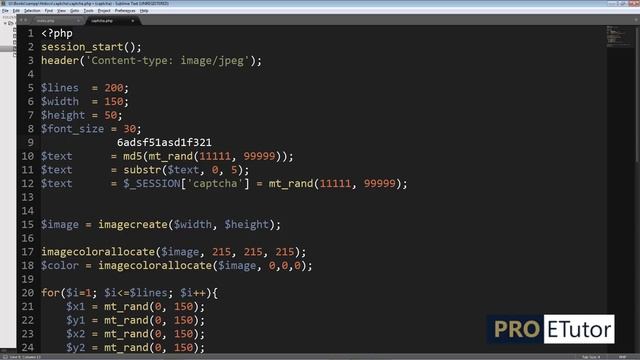
Task: Click the value 50 on line 7
Action: point(111,115)
